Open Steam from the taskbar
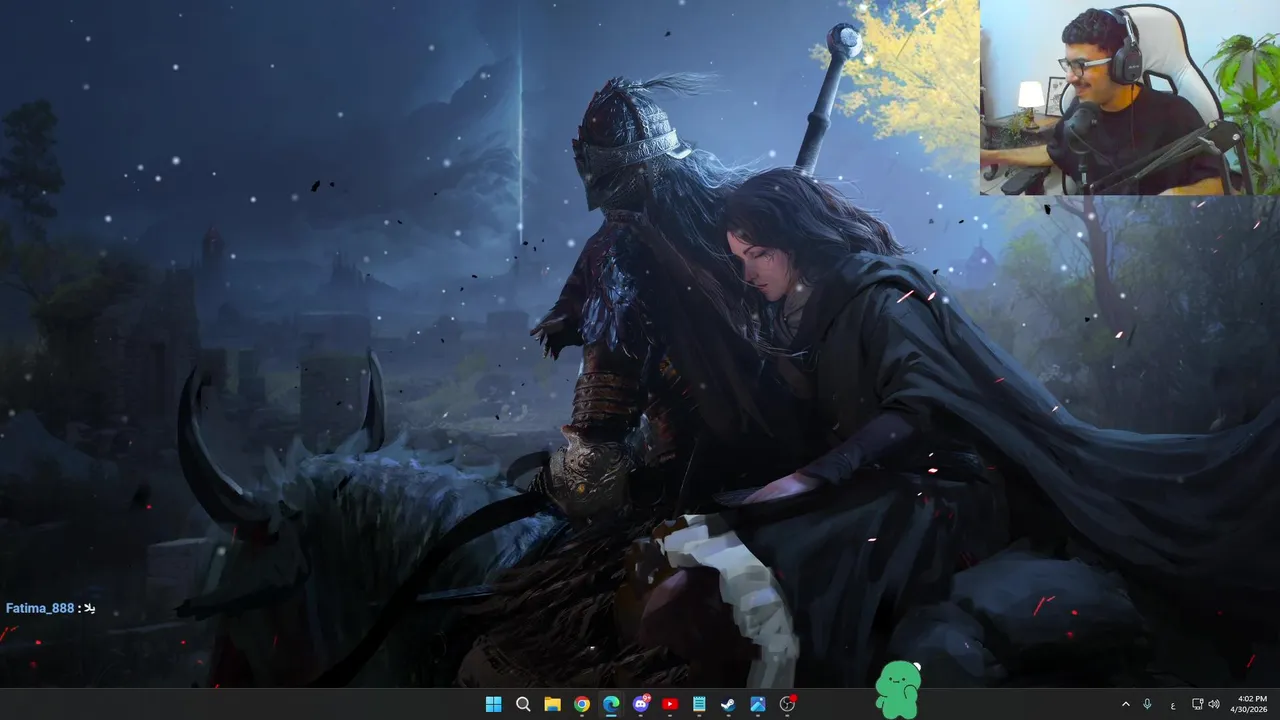The height and width of the screenshot is (720, 1280). pos(729,704)
